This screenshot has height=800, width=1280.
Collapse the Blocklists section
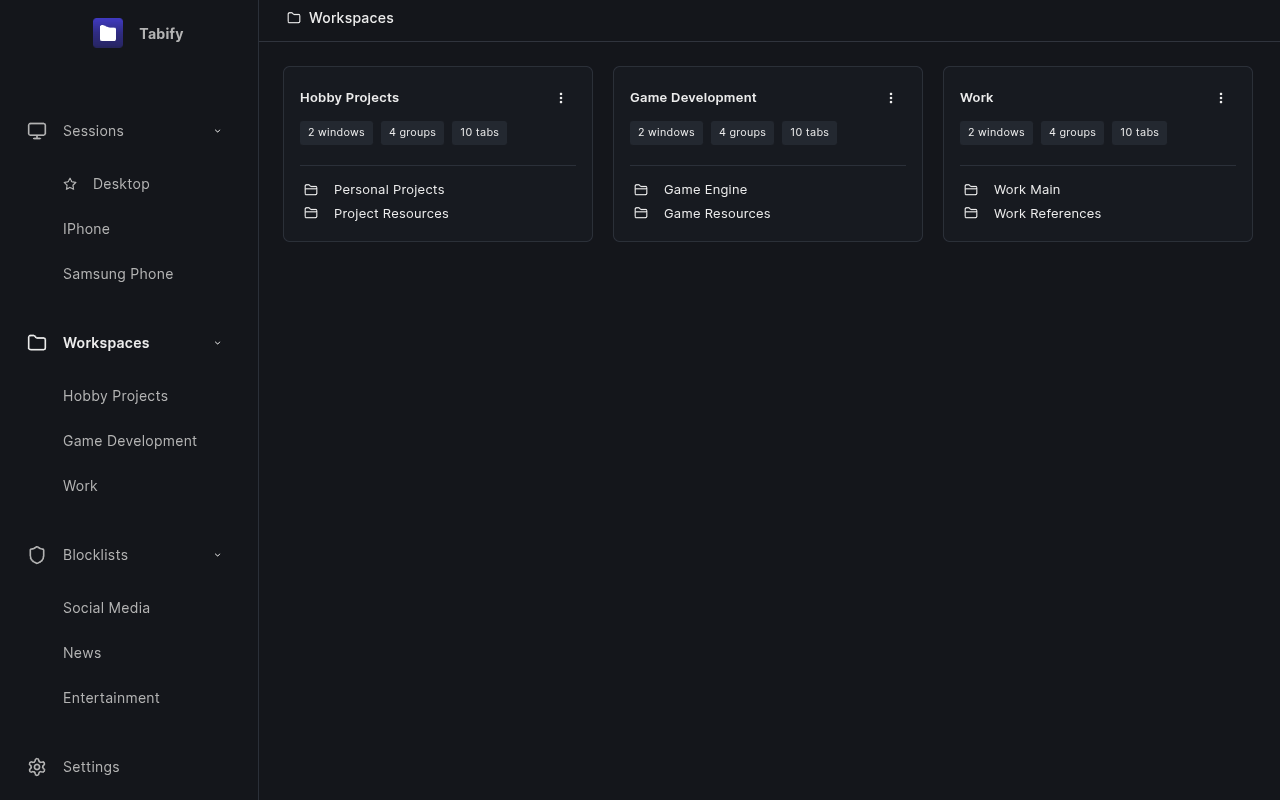(217, 555)
